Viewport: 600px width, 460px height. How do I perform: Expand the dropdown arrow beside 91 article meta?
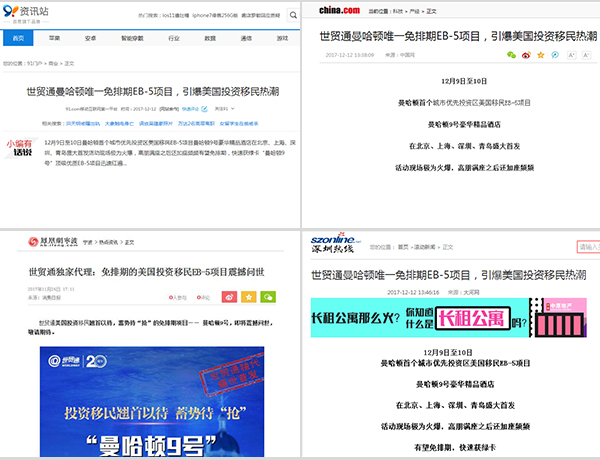[x=233, y=109]
